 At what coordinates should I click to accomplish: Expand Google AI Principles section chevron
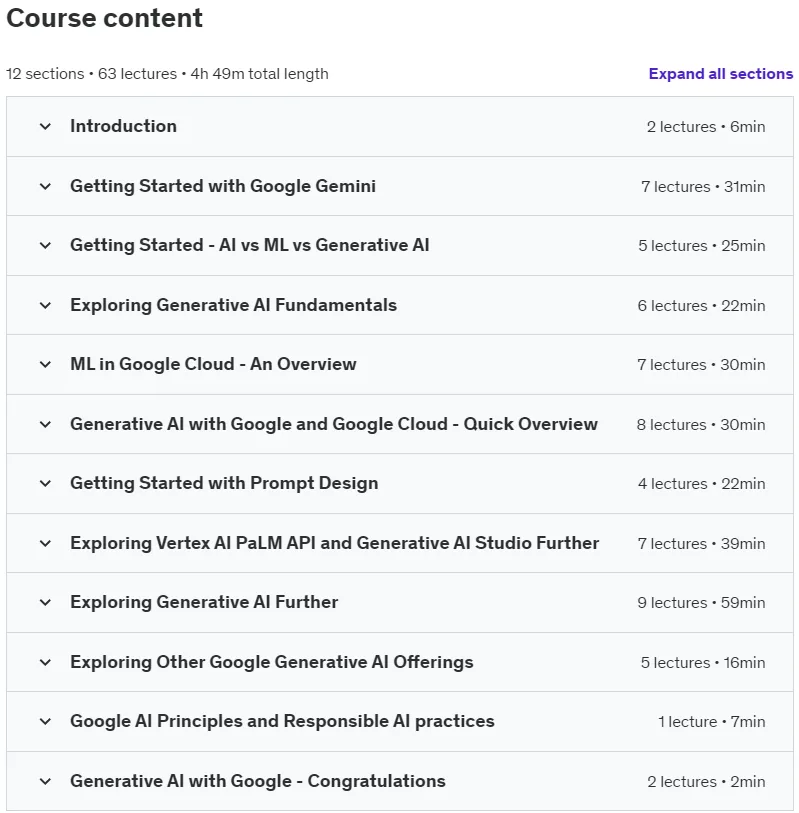click(46, 721)
